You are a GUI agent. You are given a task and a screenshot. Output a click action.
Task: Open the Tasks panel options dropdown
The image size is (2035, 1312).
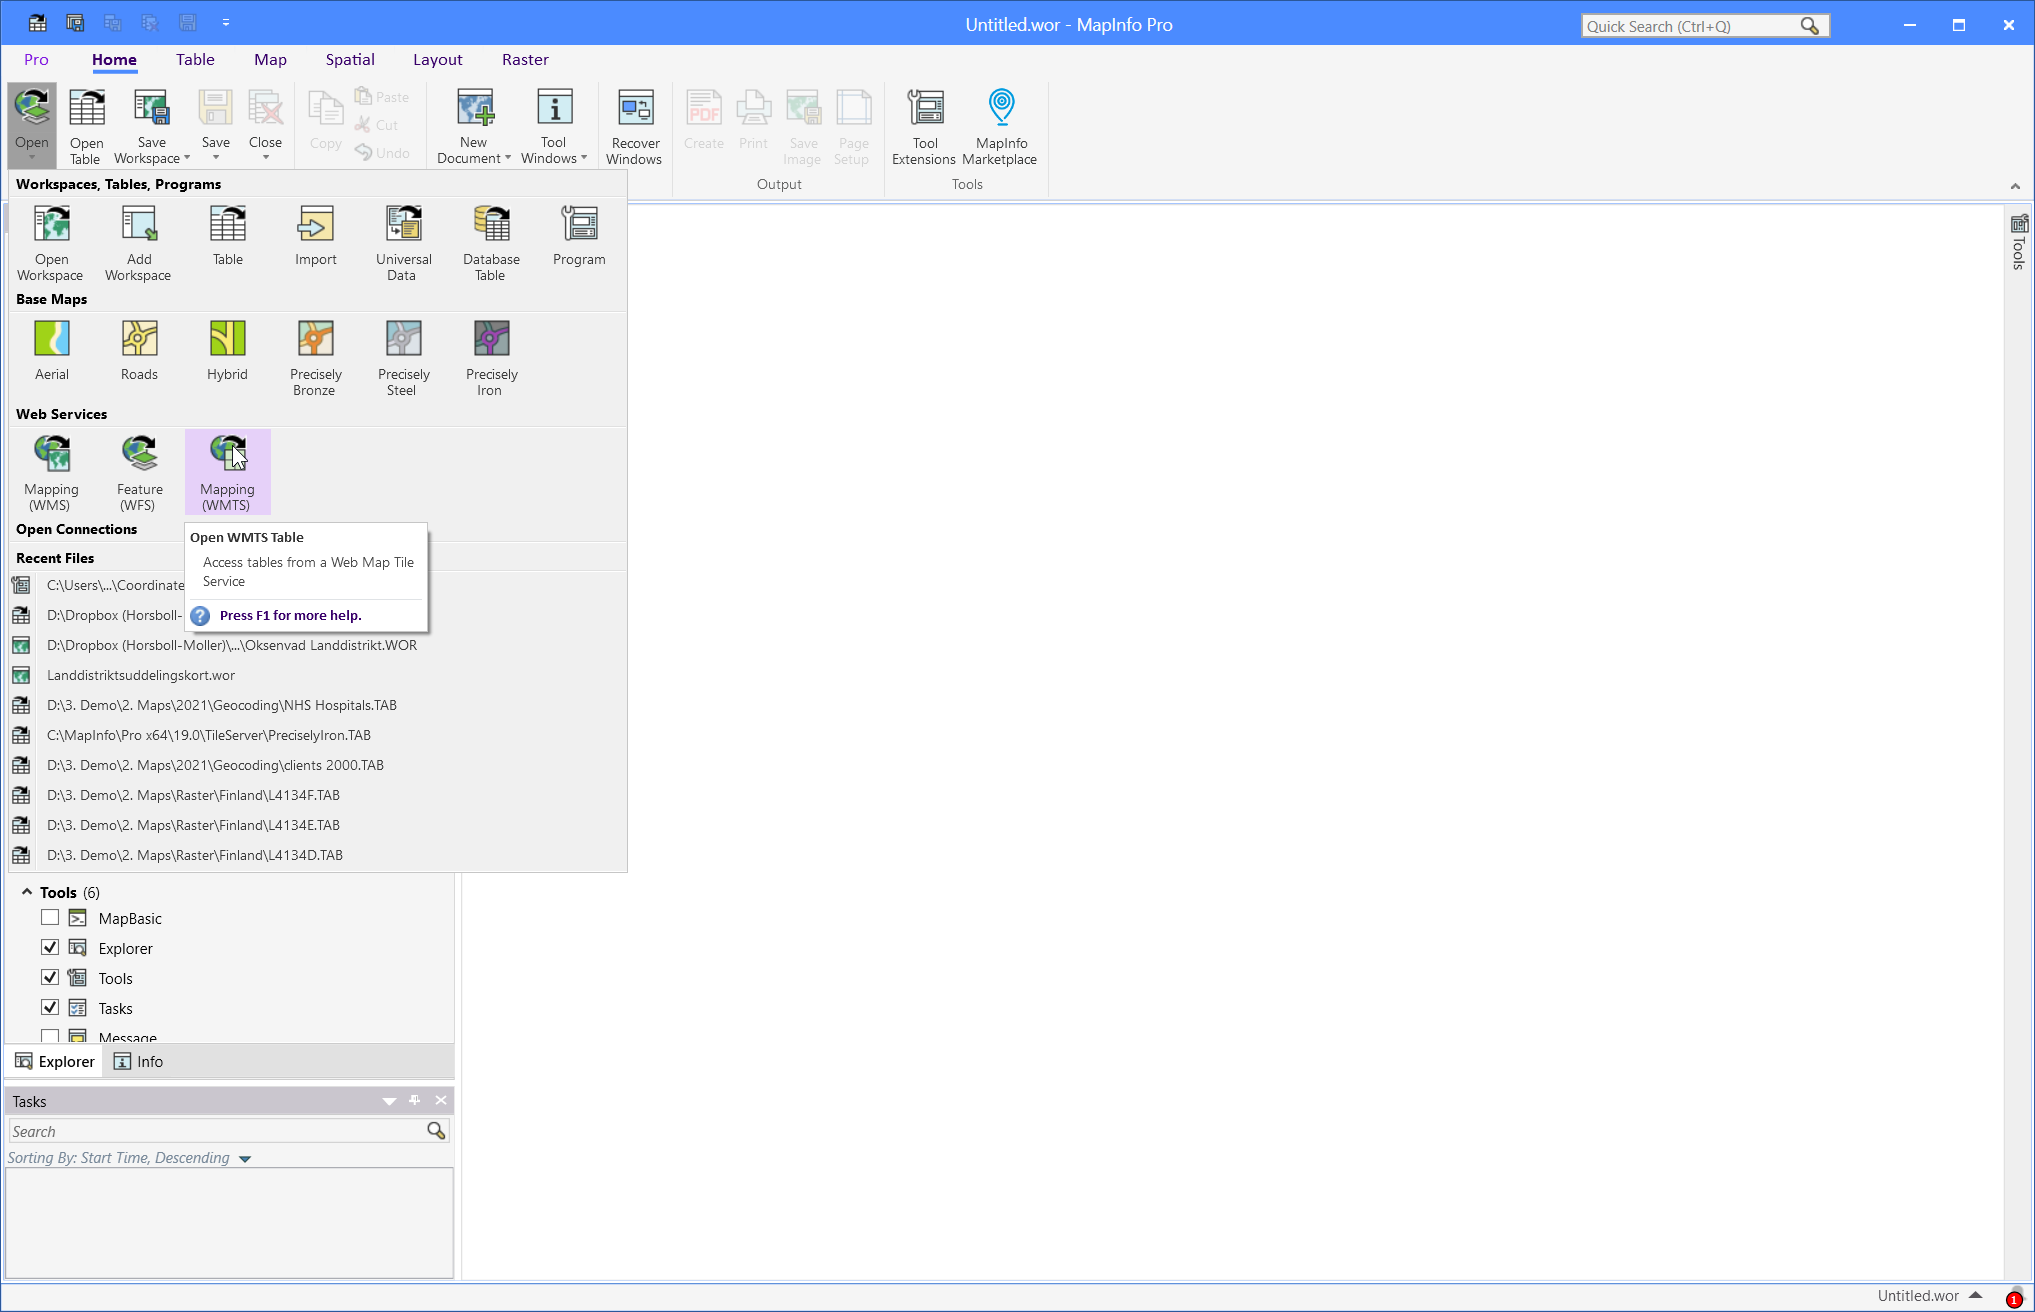coord(389,1101)
